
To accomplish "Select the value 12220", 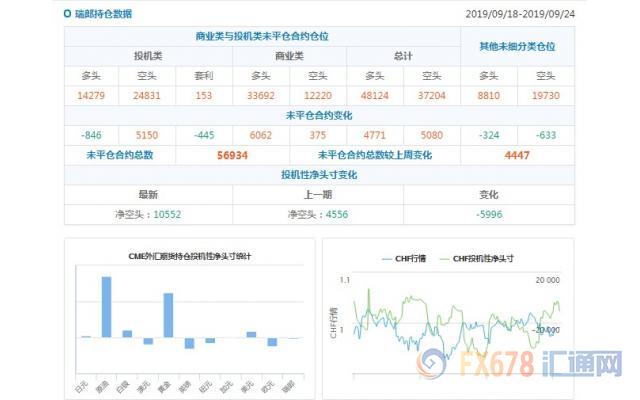I will (x=318, y=96).
